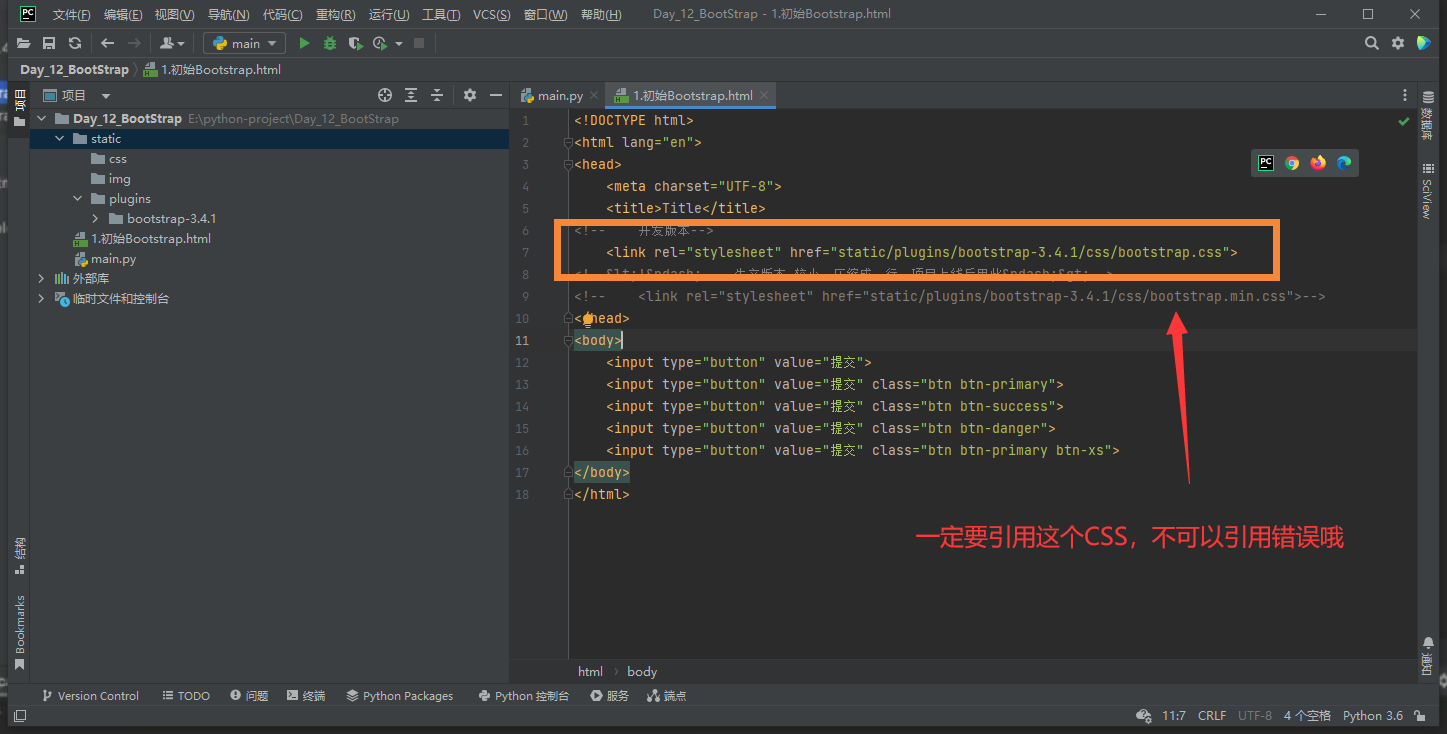This screenshot has width=1447, height=734.
Task: Navigate back with the left arrow
Action: (x=107, y=43)
